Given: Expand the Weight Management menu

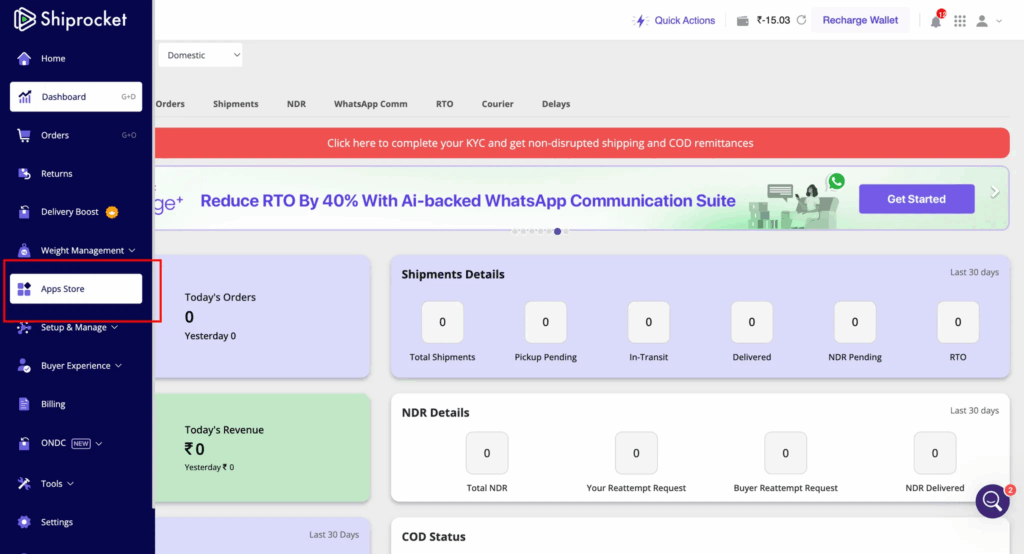Looking at the screenshot, I should [x=82, y=251].
